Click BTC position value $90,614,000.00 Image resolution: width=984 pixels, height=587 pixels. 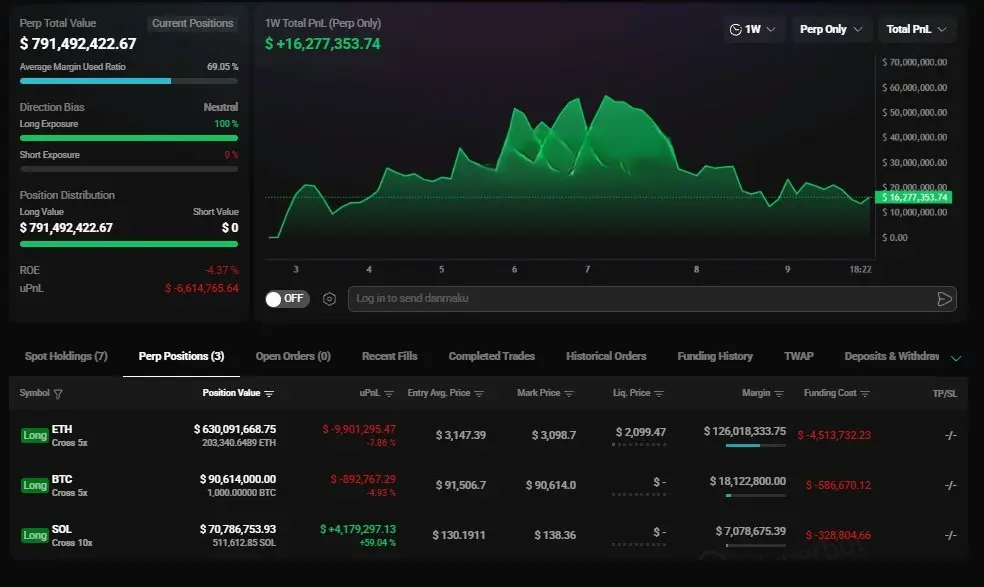pyautogui.click(x=238, y=480)
